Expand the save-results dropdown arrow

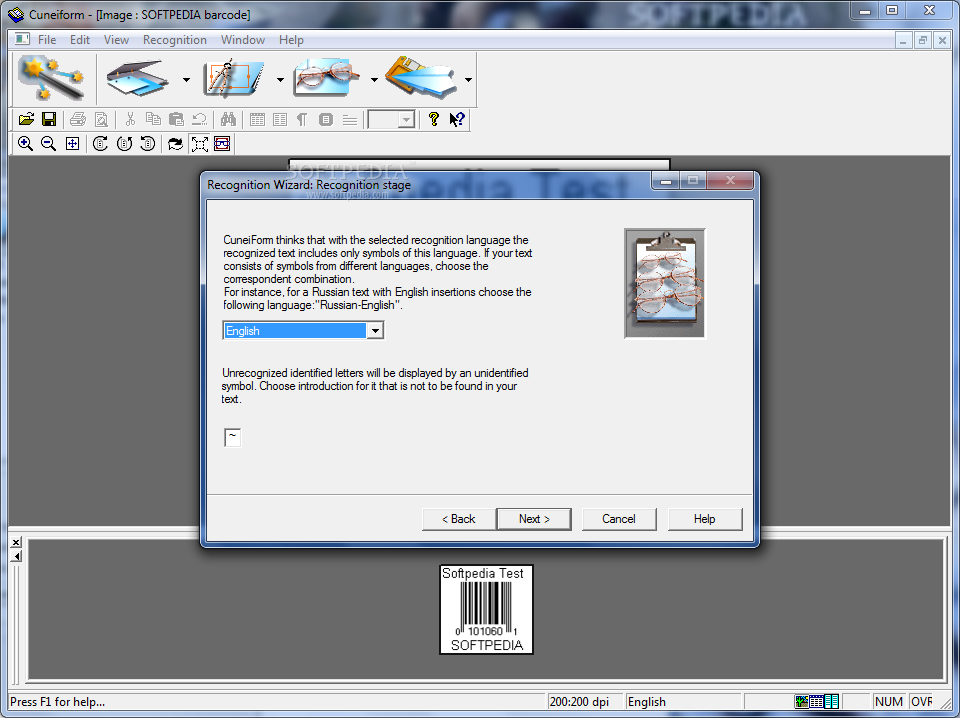(x=468, y=80)
